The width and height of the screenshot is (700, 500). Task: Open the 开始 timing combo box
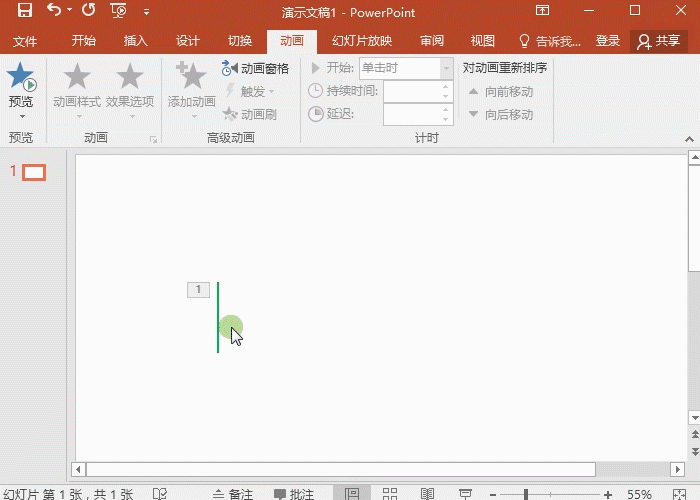coord(406,68)
